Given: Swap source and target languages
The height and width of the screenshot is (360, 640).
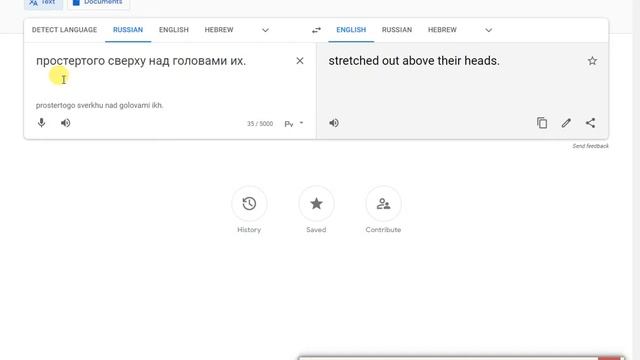Looking at the screenshot, I should pos(316,30).
